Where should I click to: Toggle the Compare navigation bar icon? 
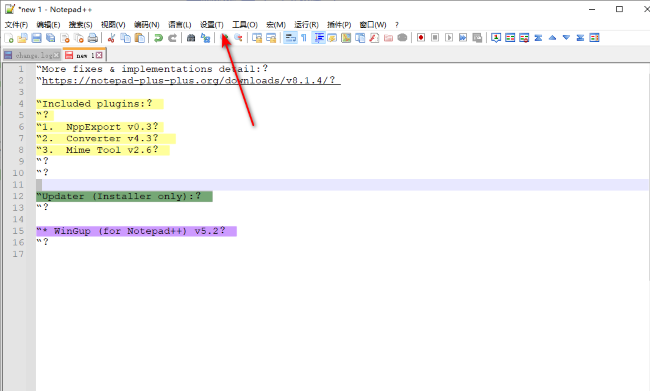594,38
